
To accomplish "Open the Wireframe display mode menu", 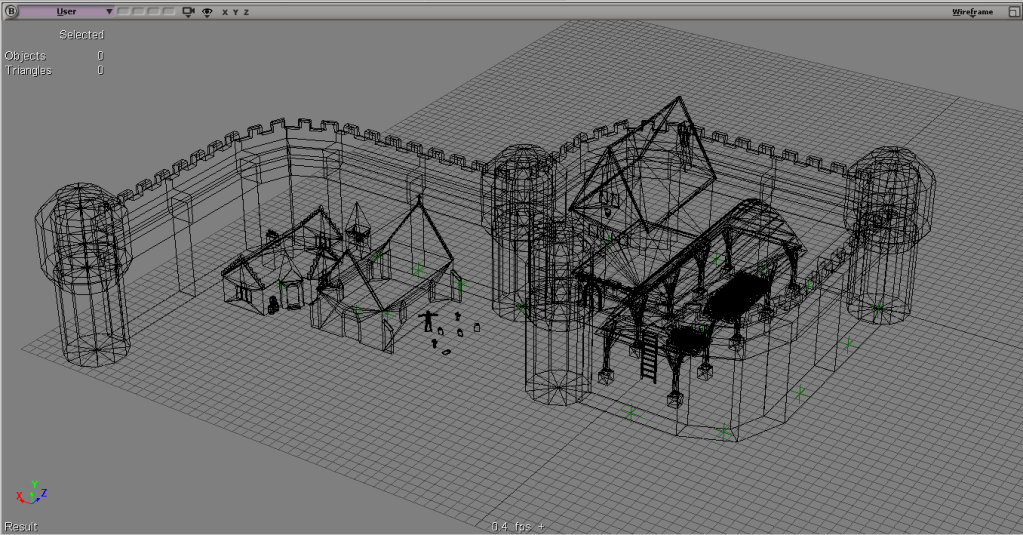I will pyautogui.click(x=972, y=12).
